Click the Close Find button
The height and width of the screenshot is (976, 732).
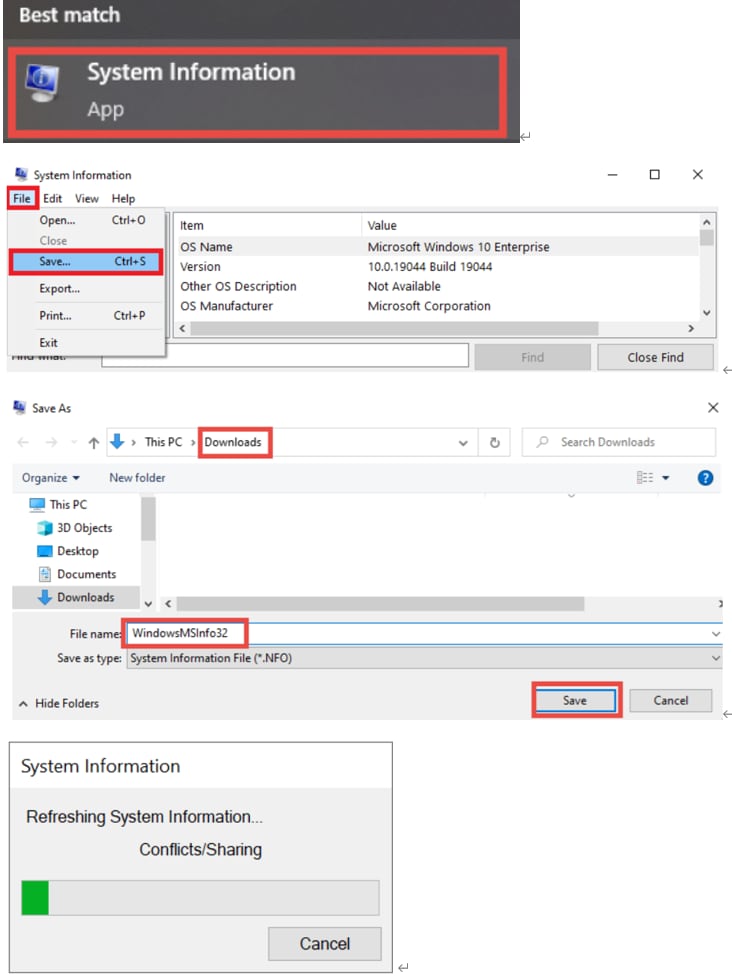tap(655, 357)
